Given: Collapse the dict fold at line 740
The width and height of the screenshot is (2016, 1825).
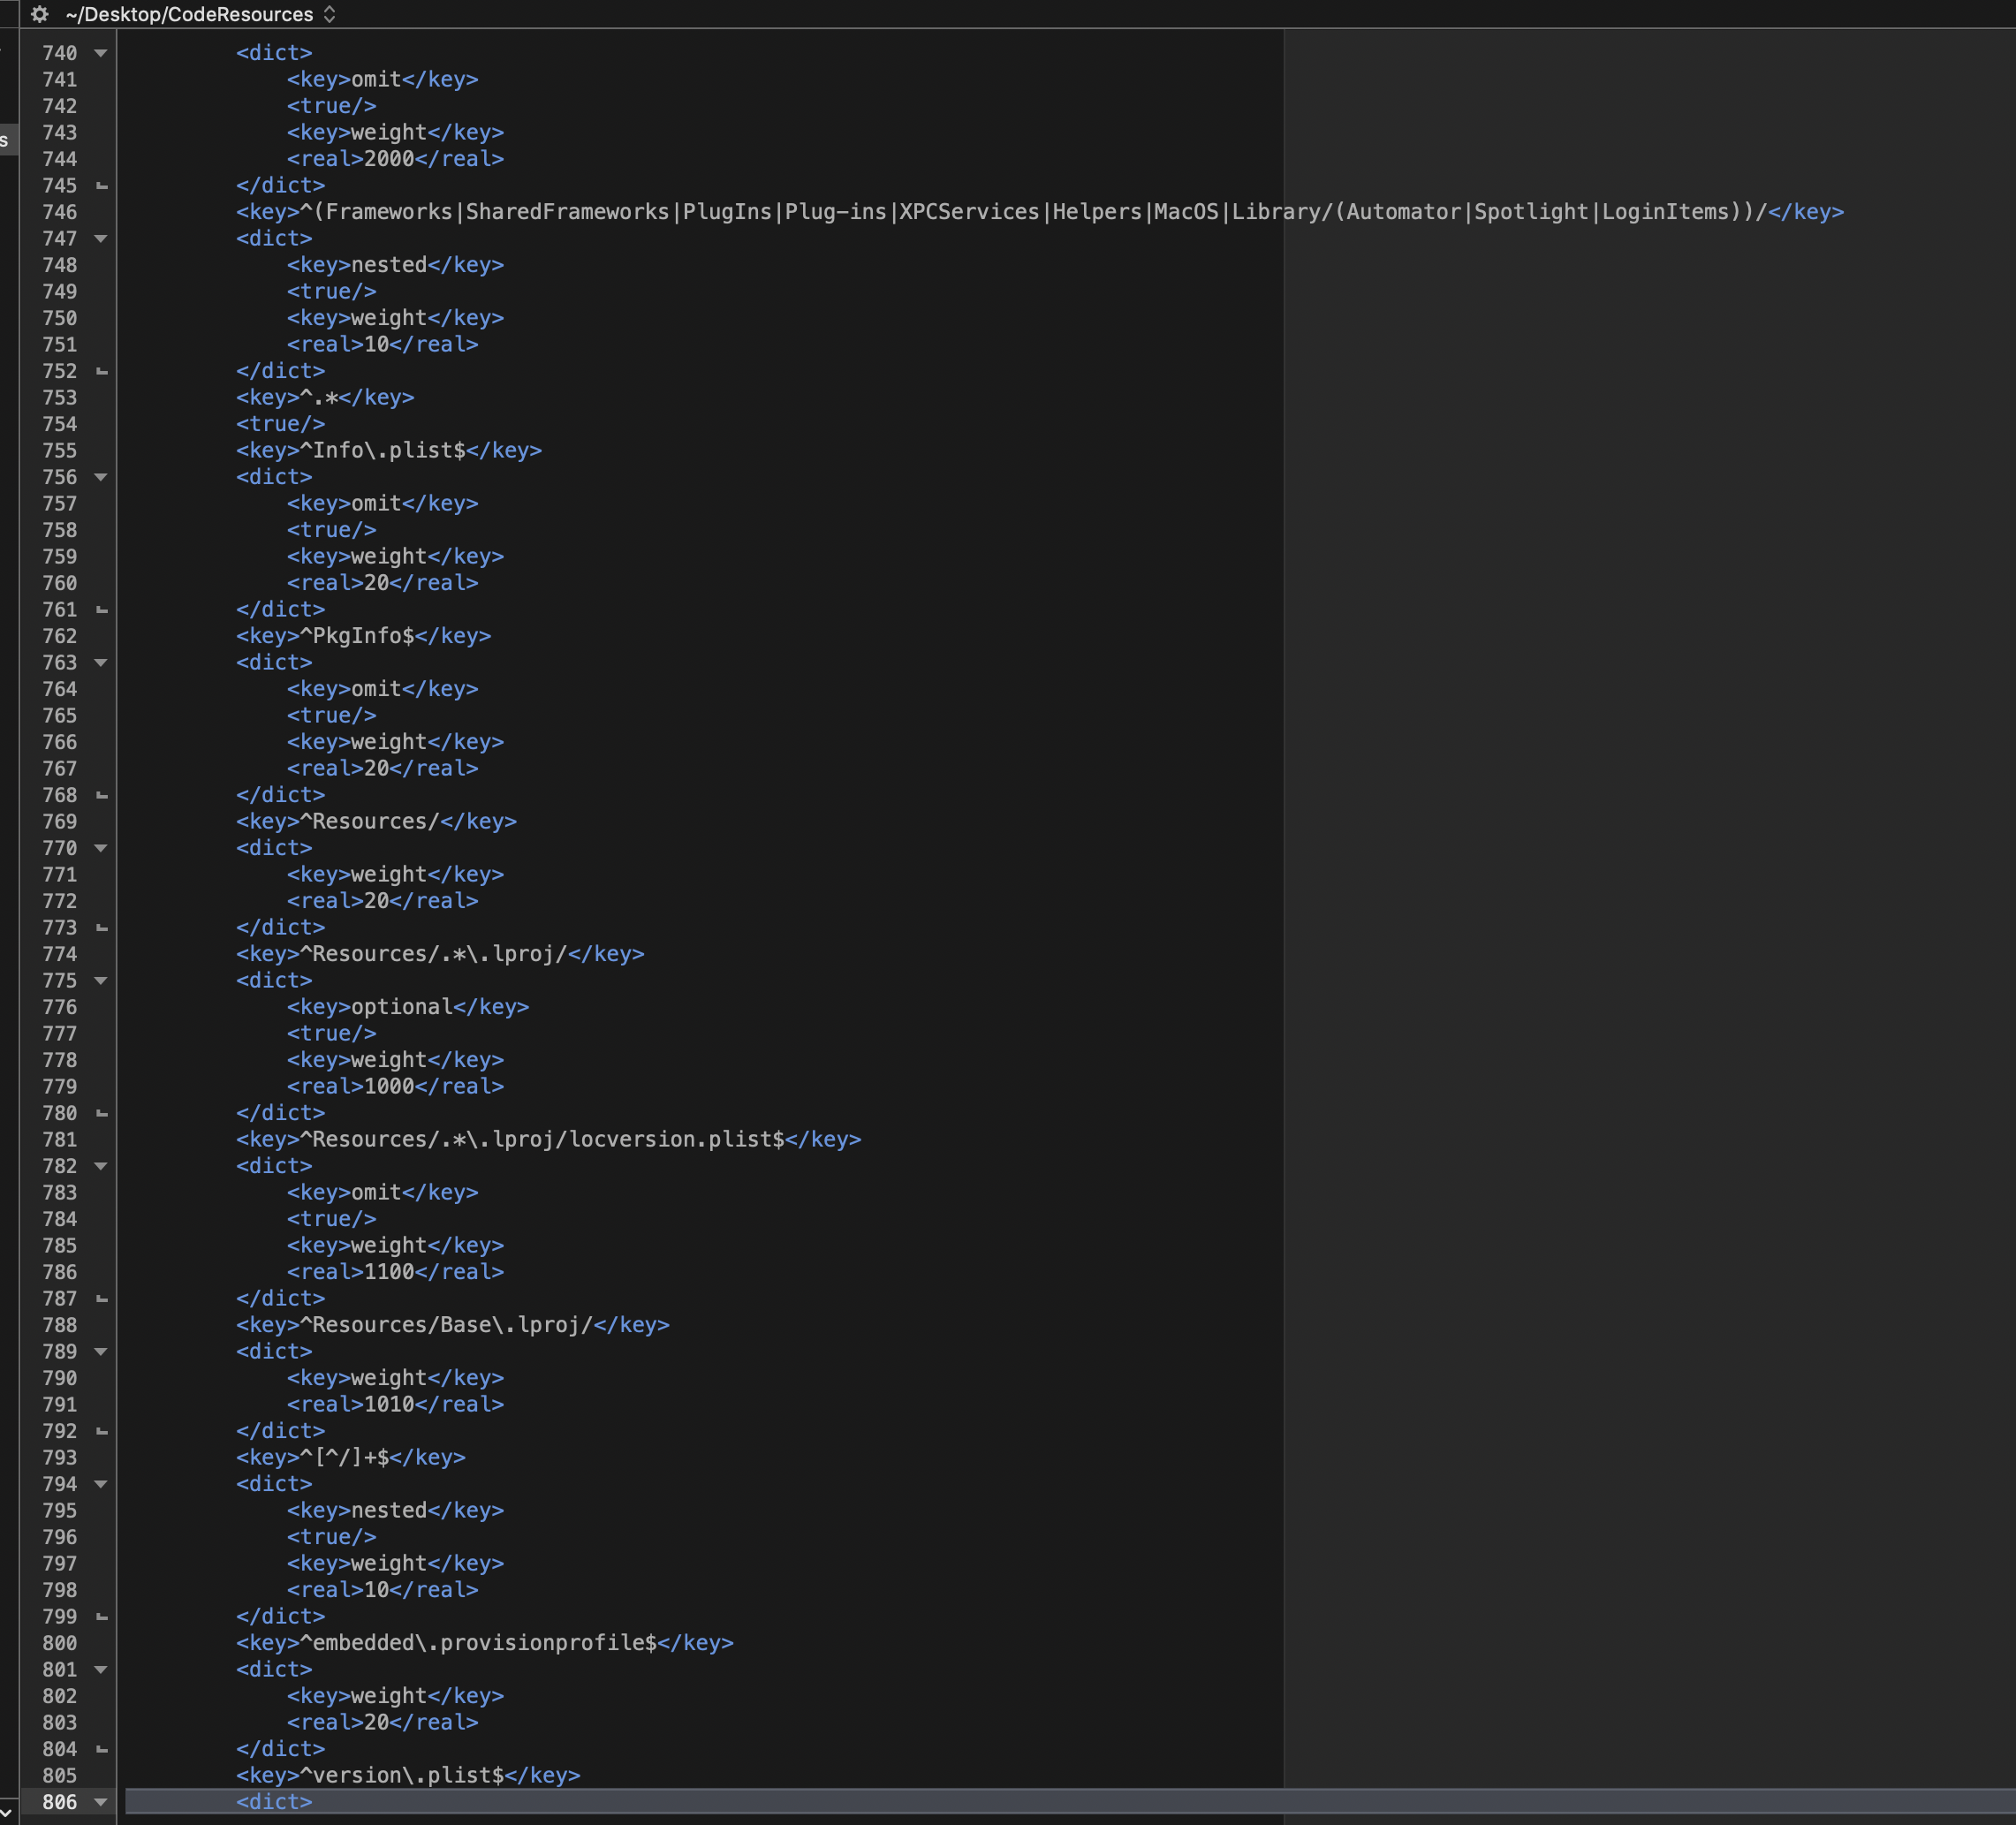Looking at the screenshot, I should click(101, 53).
